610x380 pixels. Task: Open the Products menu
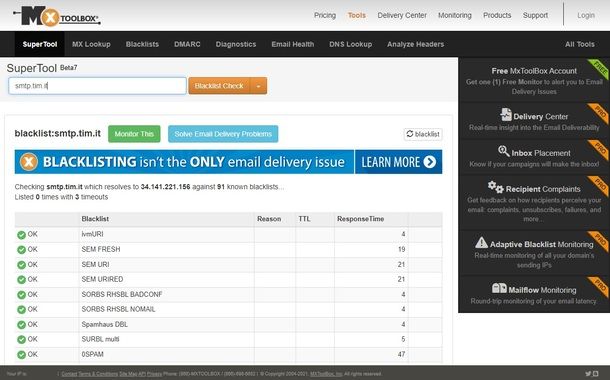point(497,15)
